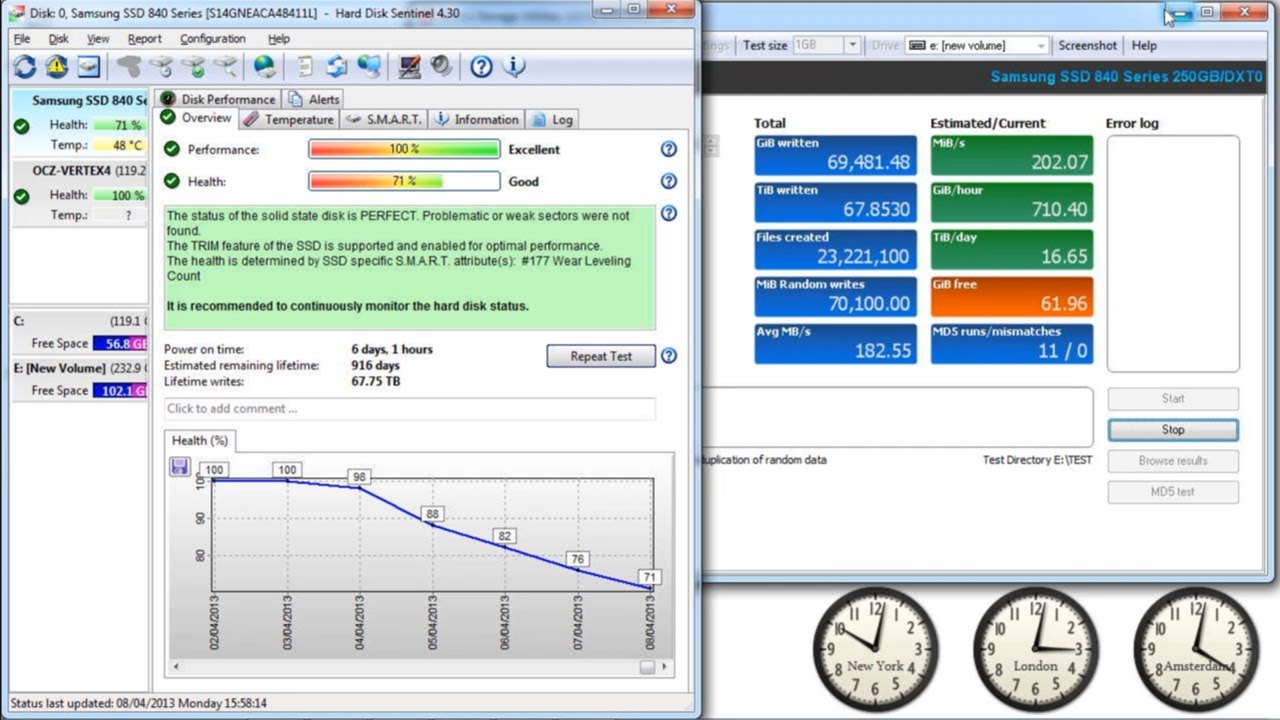Click the disk with magnifier surface test icon

tap(225, 67)
